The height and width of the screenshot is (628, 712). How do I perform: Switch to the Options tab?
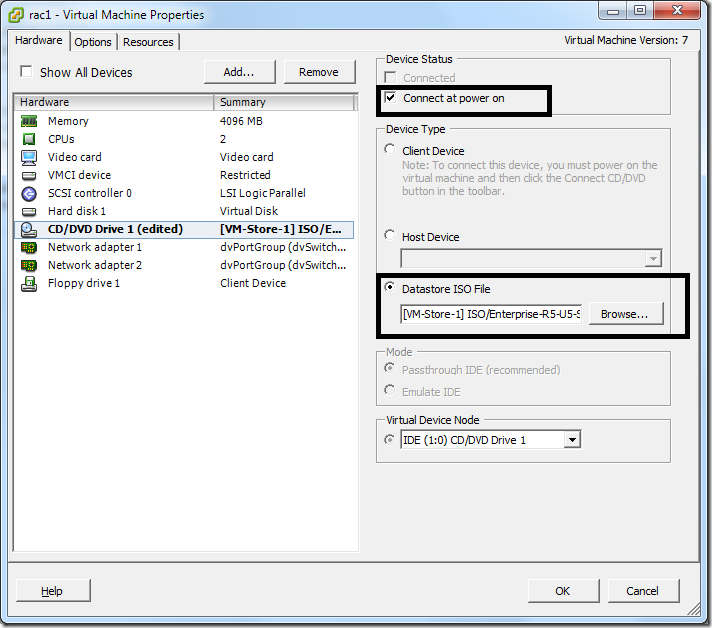(x=93, y=42)
